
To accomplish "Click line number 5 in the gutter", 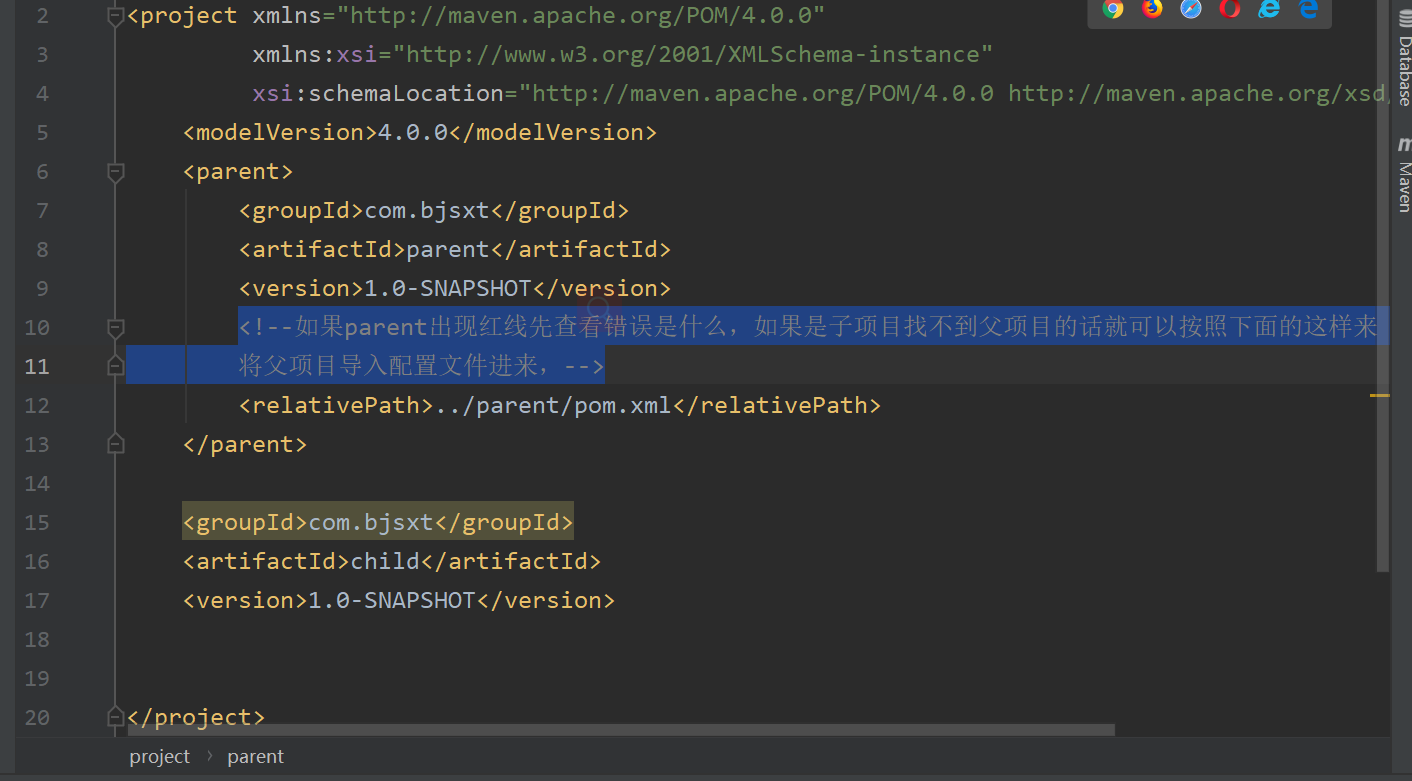I will point(42,132).
